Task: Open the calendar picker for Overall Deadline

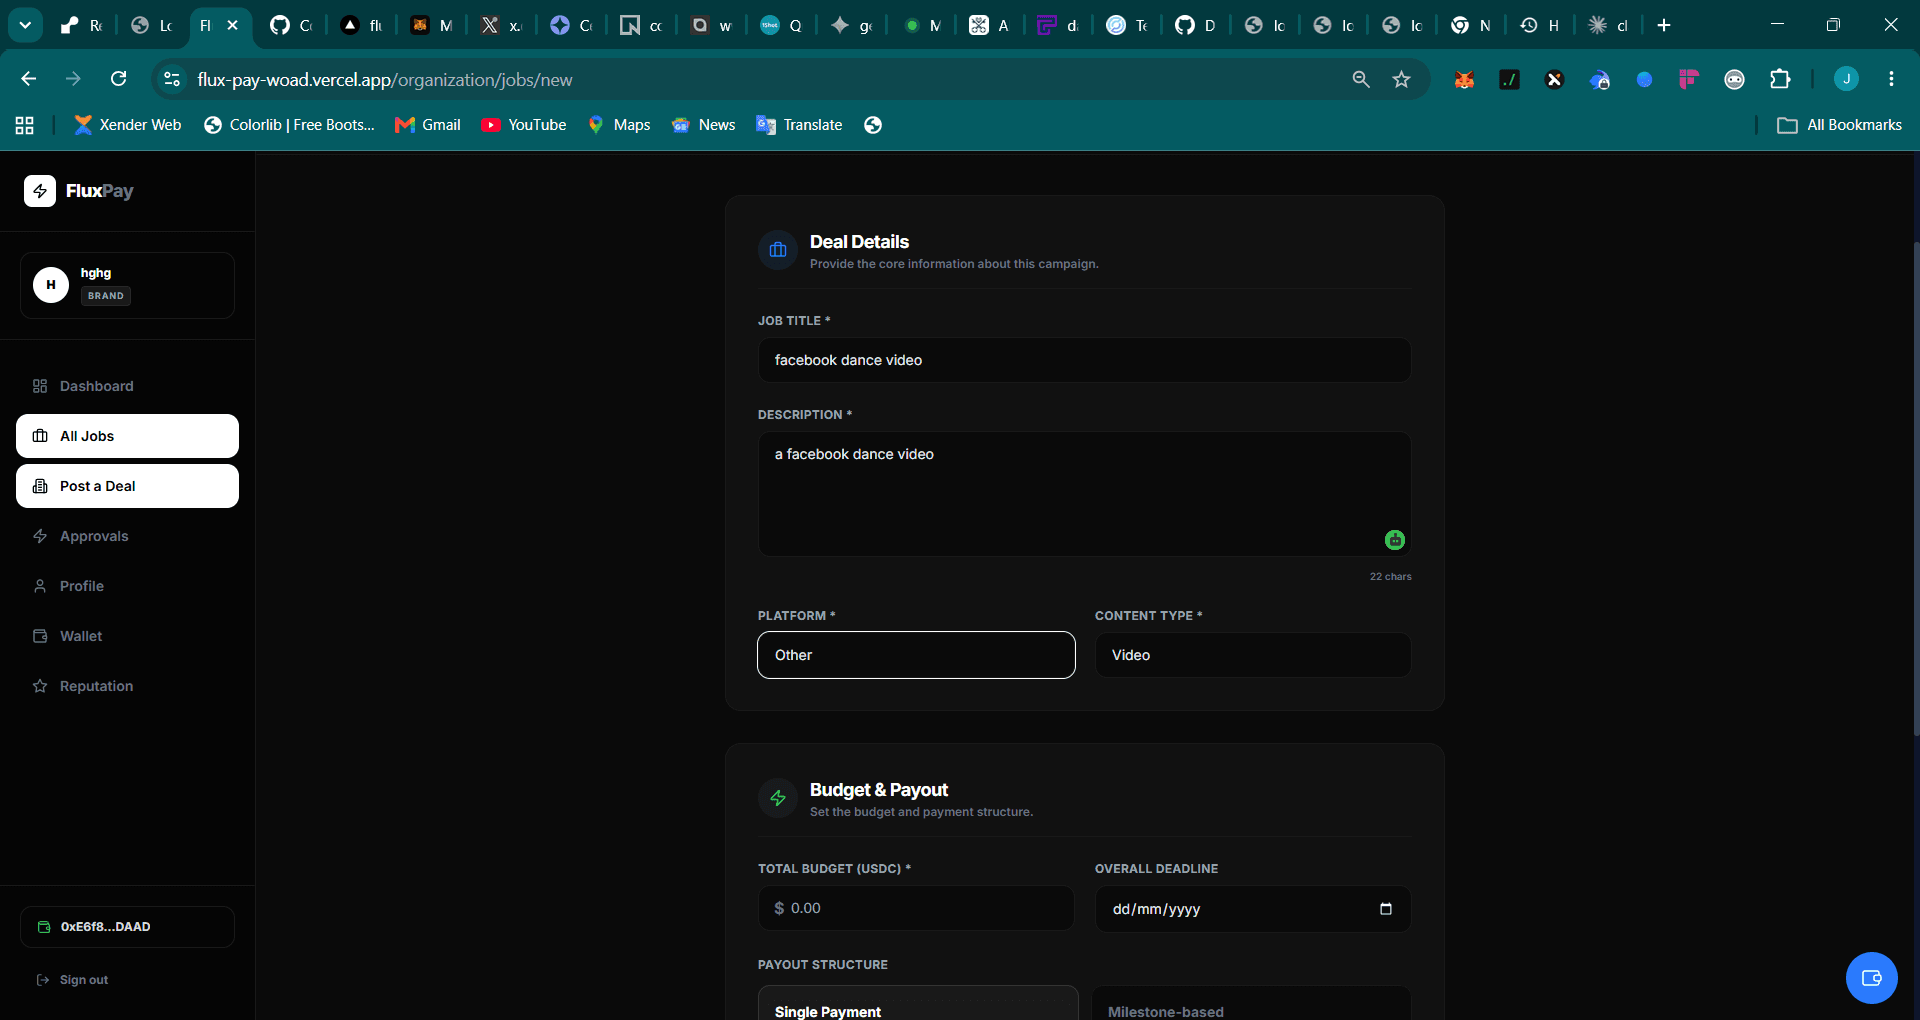Action: click(x=1386, y=909)
